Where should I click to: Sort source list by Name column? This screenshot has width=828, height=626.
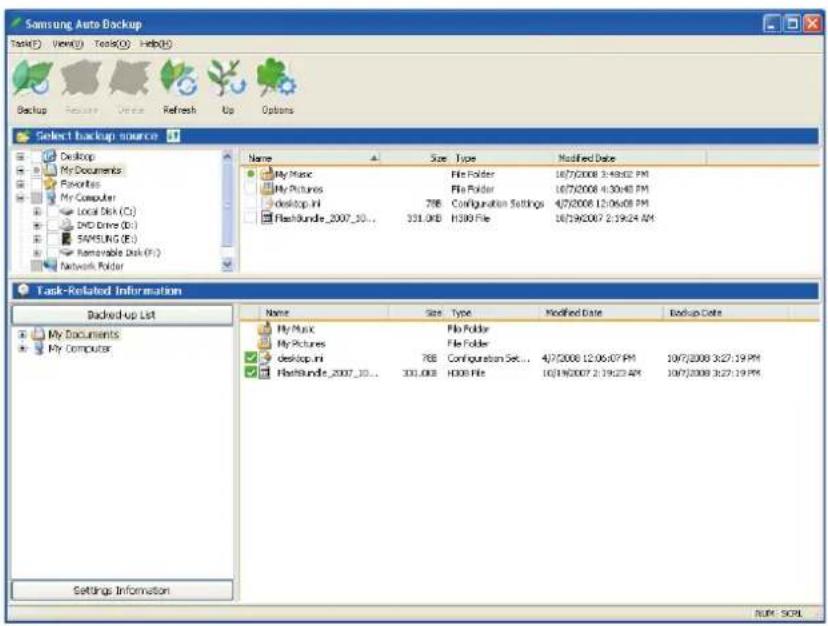(312, 158)
